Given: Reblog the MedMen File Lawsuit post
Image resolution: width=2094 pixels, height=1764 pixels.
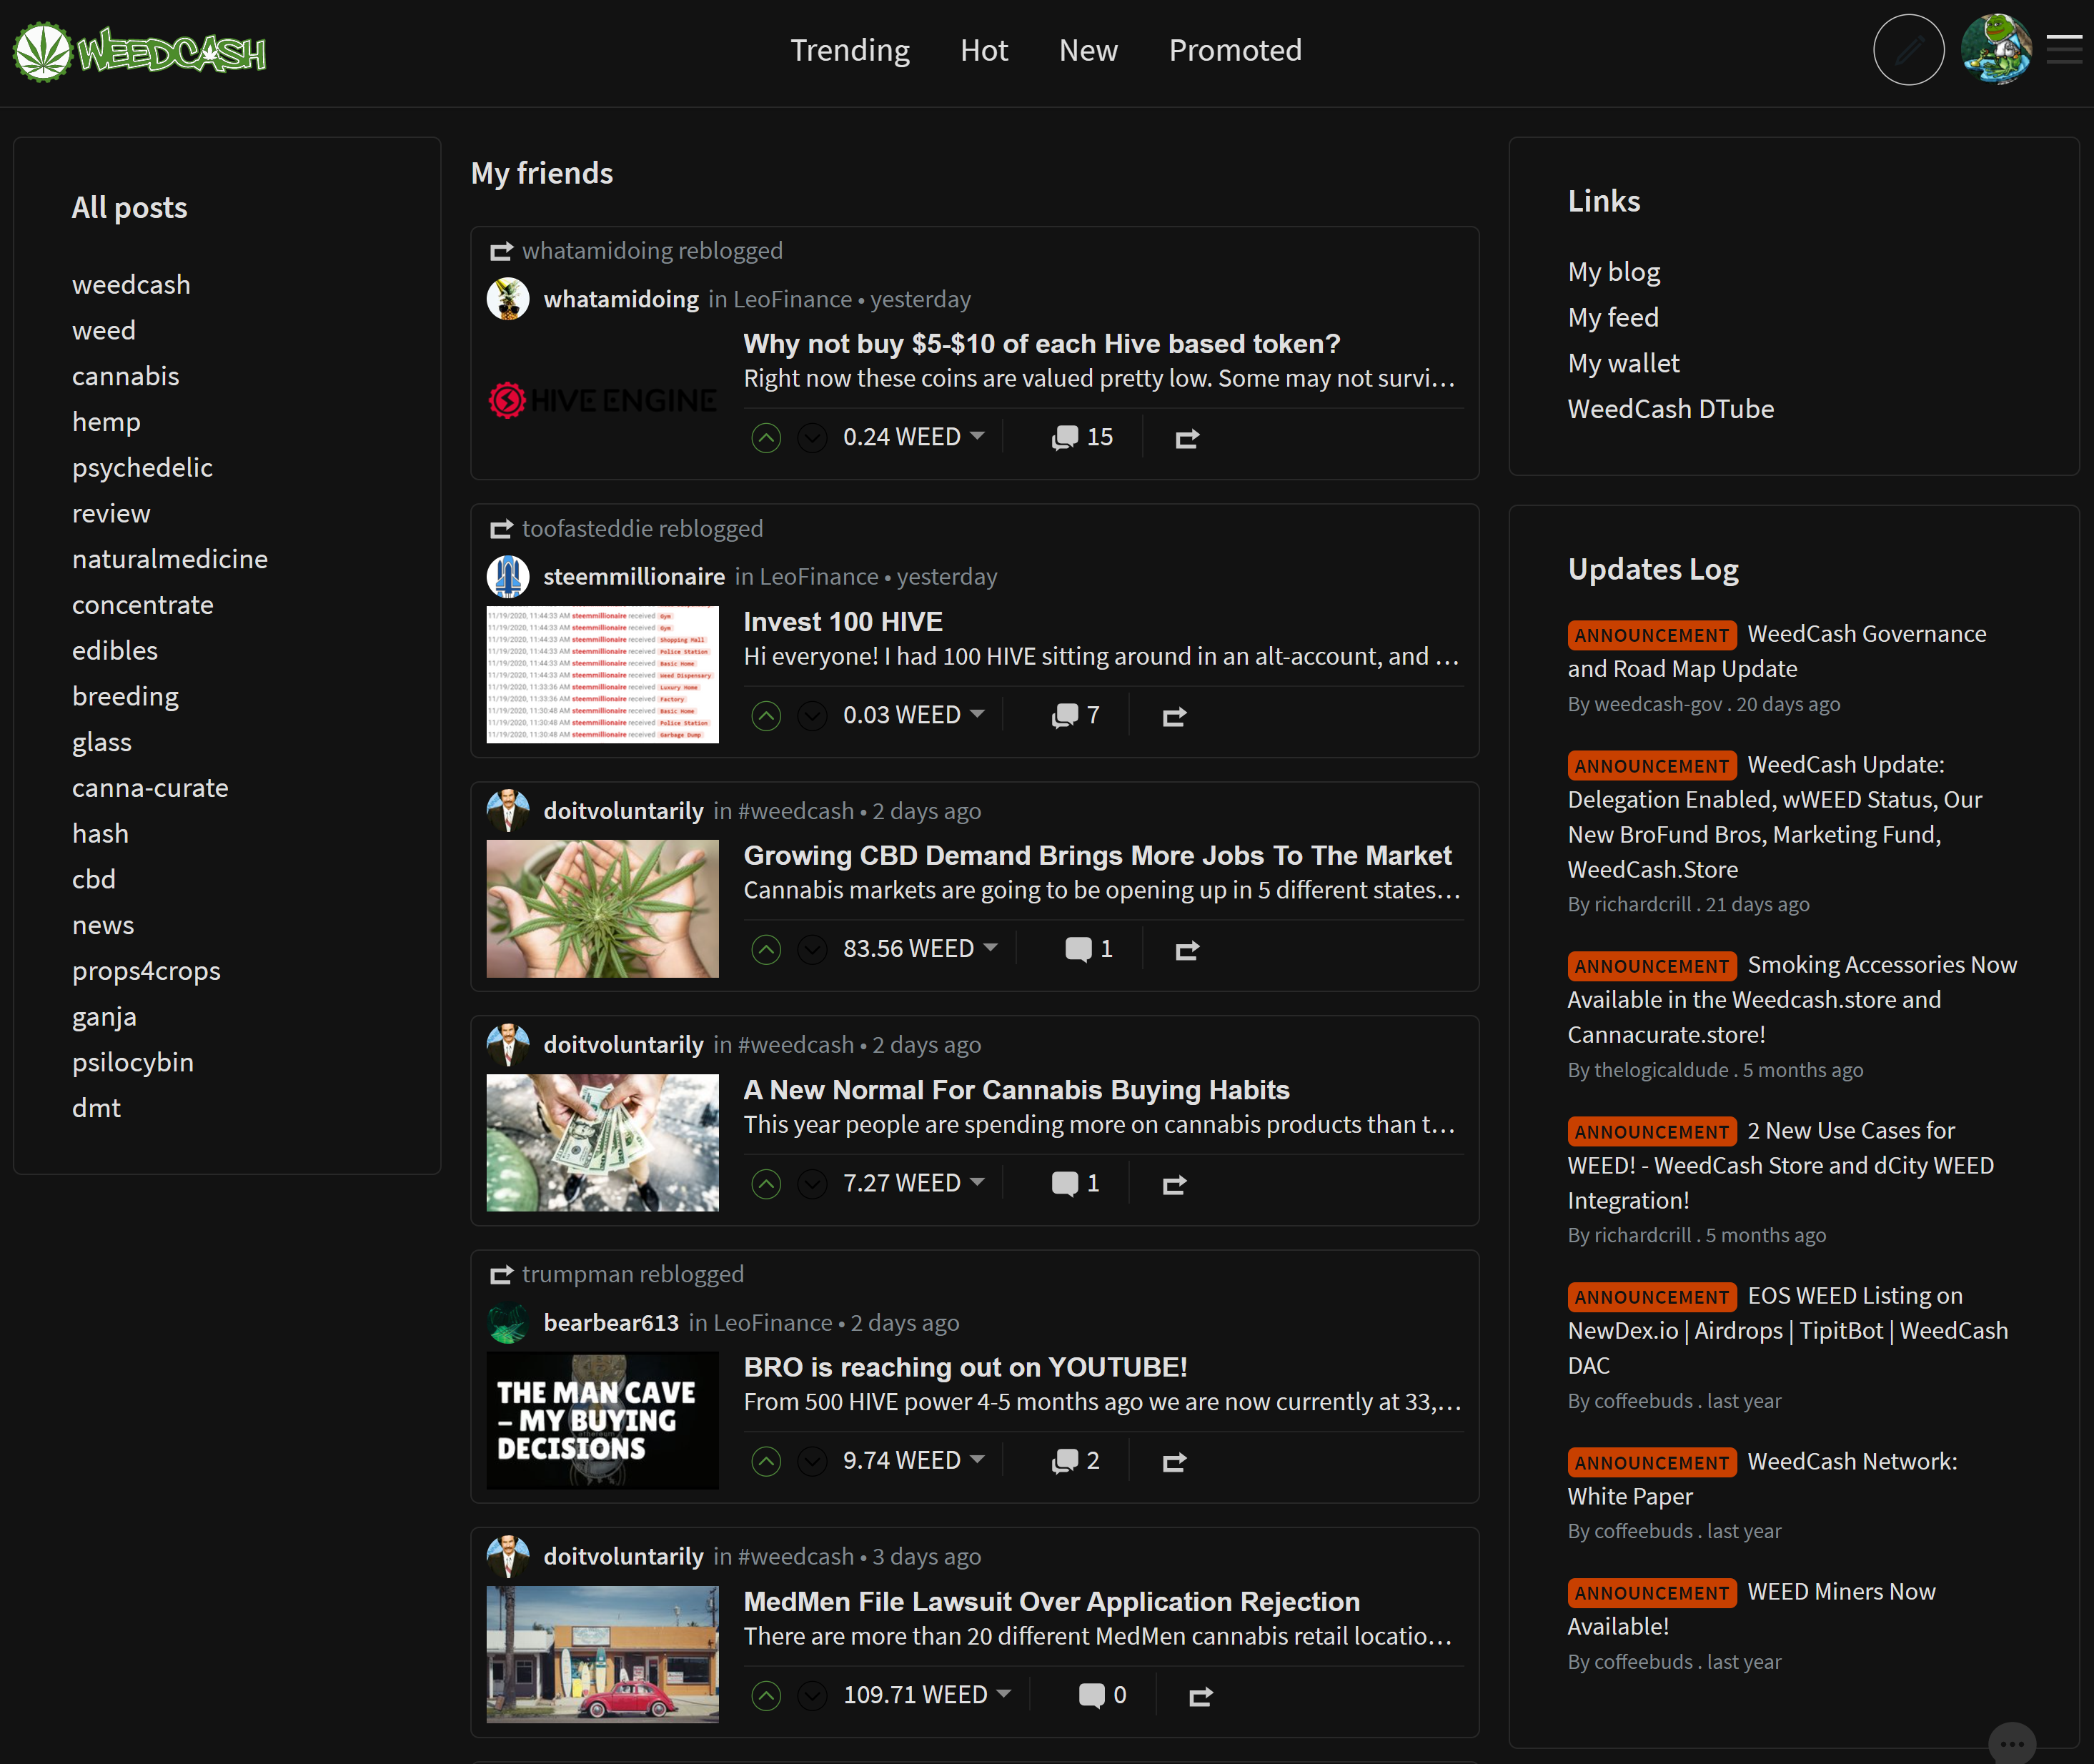Looking at the screenshot, I should pyautogui.click(x=1200, y=1696).
